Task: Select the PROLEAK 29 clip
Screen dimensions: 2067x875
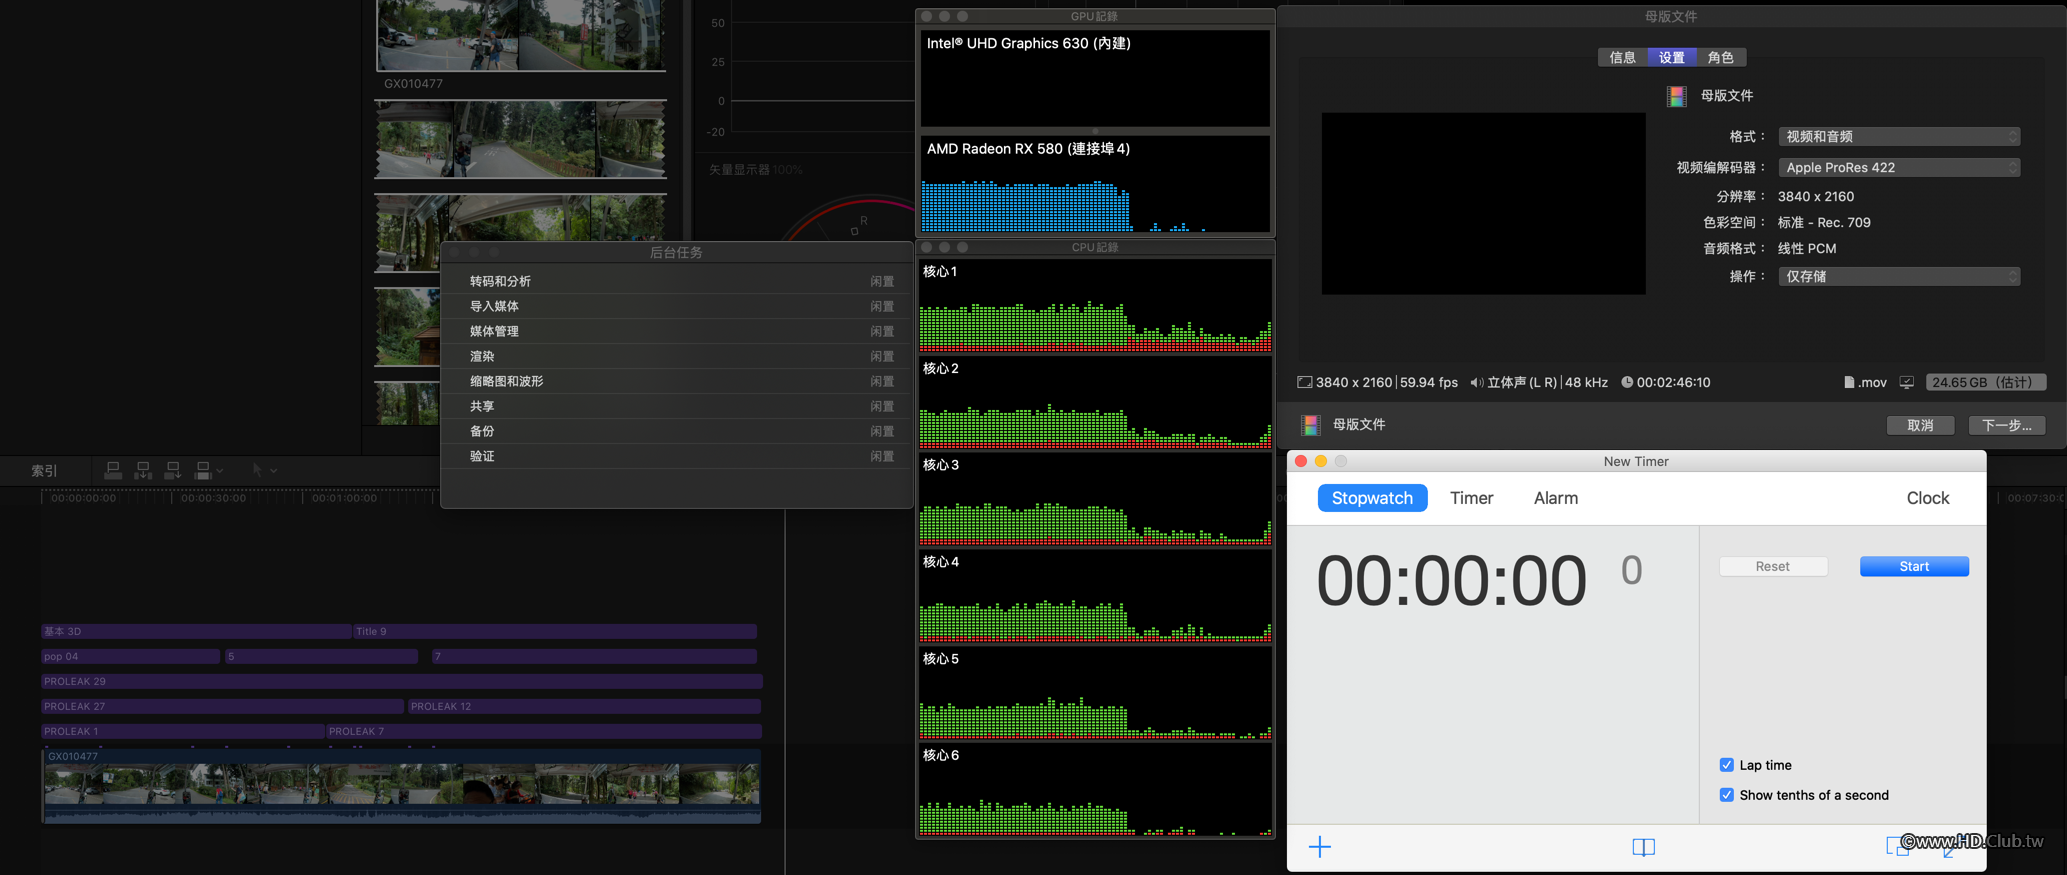Action: (402, 681)
